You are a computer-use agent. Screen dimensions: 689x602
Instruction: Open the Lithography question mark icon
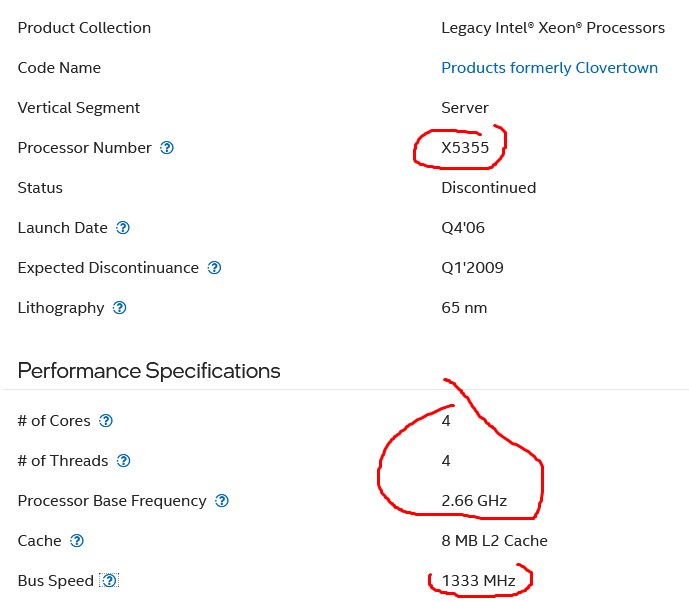(x=120, y=308)
